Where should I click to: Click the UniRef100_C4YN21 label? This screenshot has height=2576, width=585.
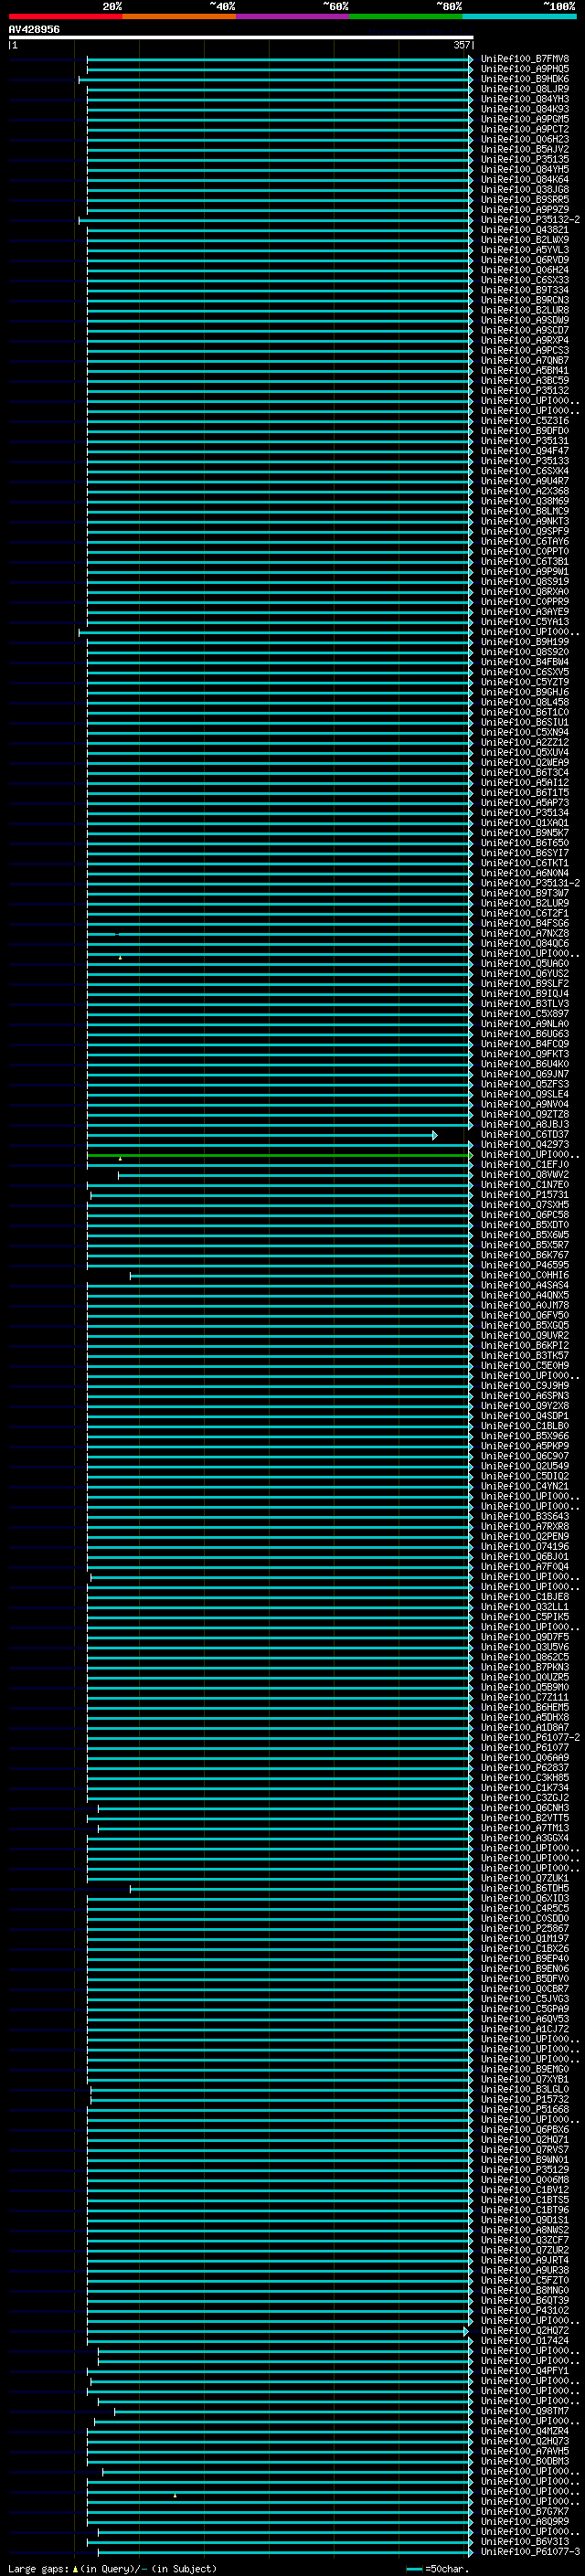click(x=525, y=1487)
